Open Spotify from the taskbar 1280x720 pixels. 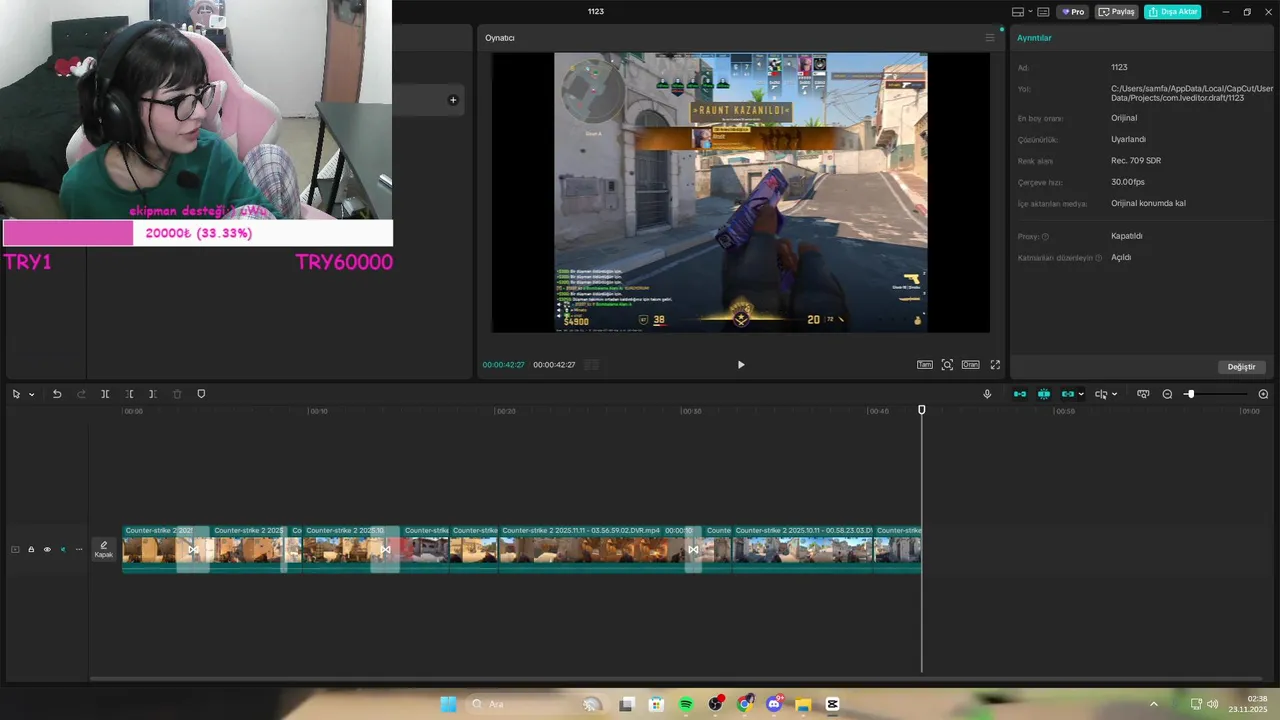[686, 704]
